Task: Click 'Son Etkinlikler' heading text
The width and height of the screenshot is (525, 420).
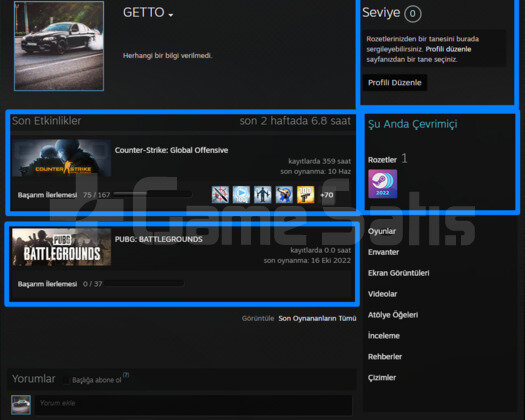Action: (x=47, y=121)
